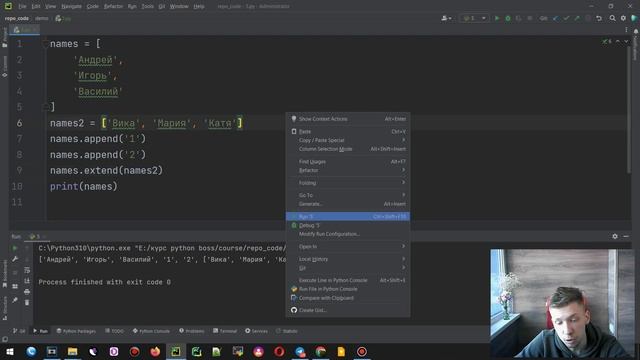Switch to the Terminal tool tab

tap(225, 331)
